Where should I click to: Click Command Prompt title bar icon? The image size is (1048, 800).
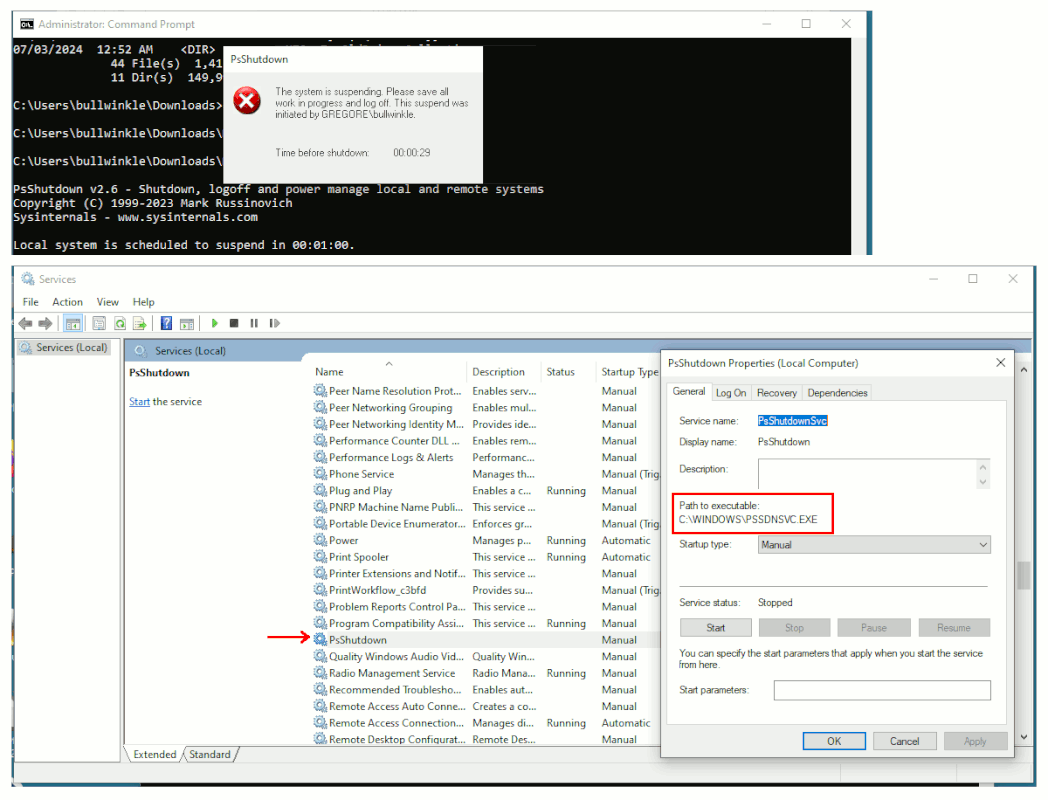point(27,24)
